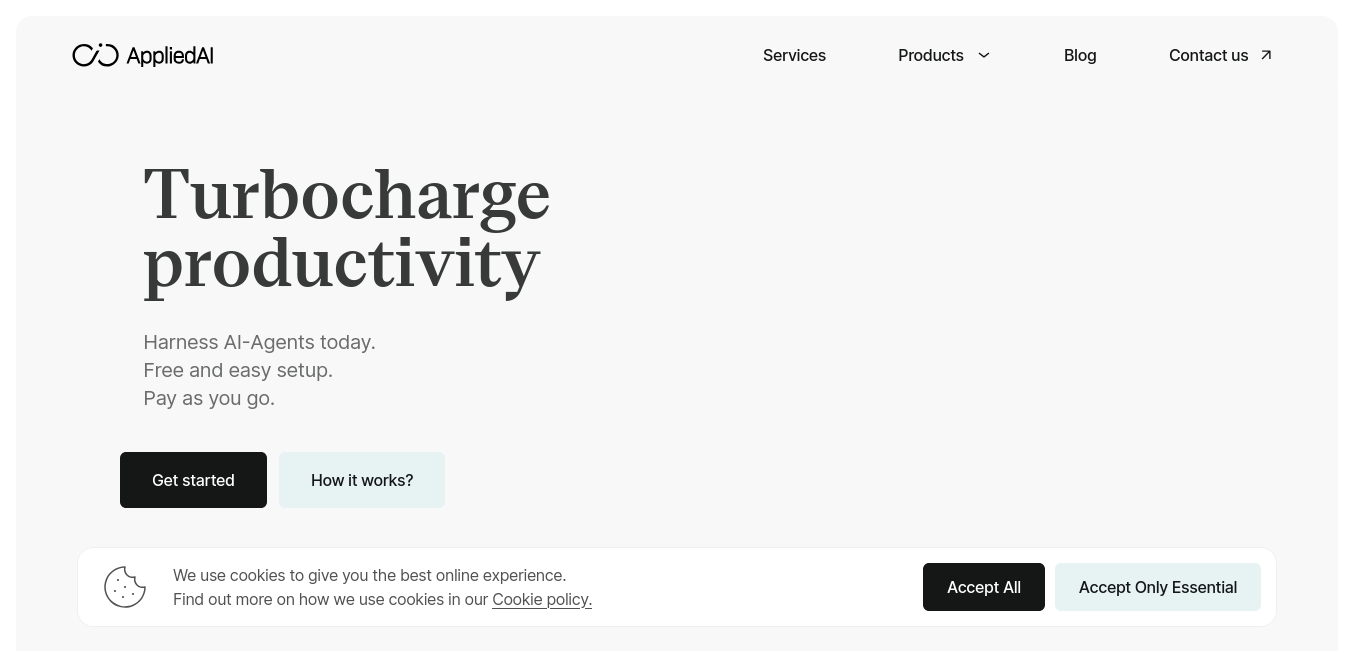Viewport: 1366px width, 651px height.
Task: Open the Cookie policy link
Action: (x=542, y=599)
